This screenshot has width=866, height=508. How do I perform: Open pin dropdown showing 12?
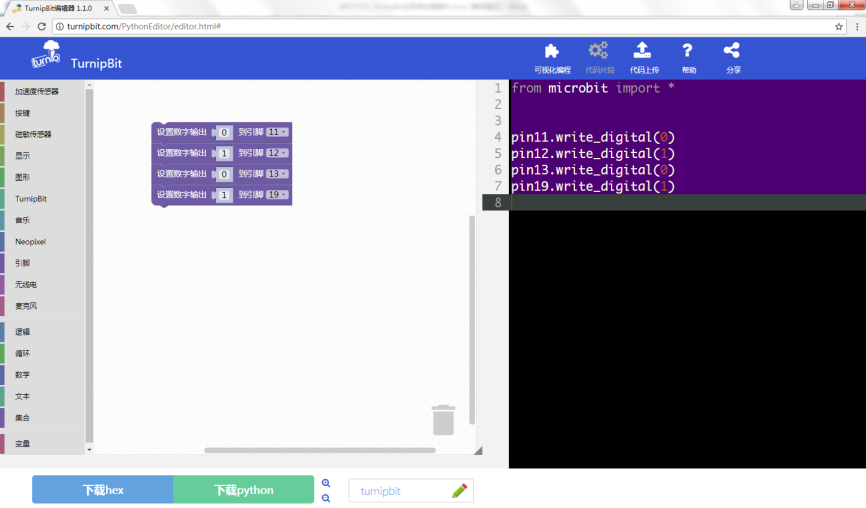(277, 153)
